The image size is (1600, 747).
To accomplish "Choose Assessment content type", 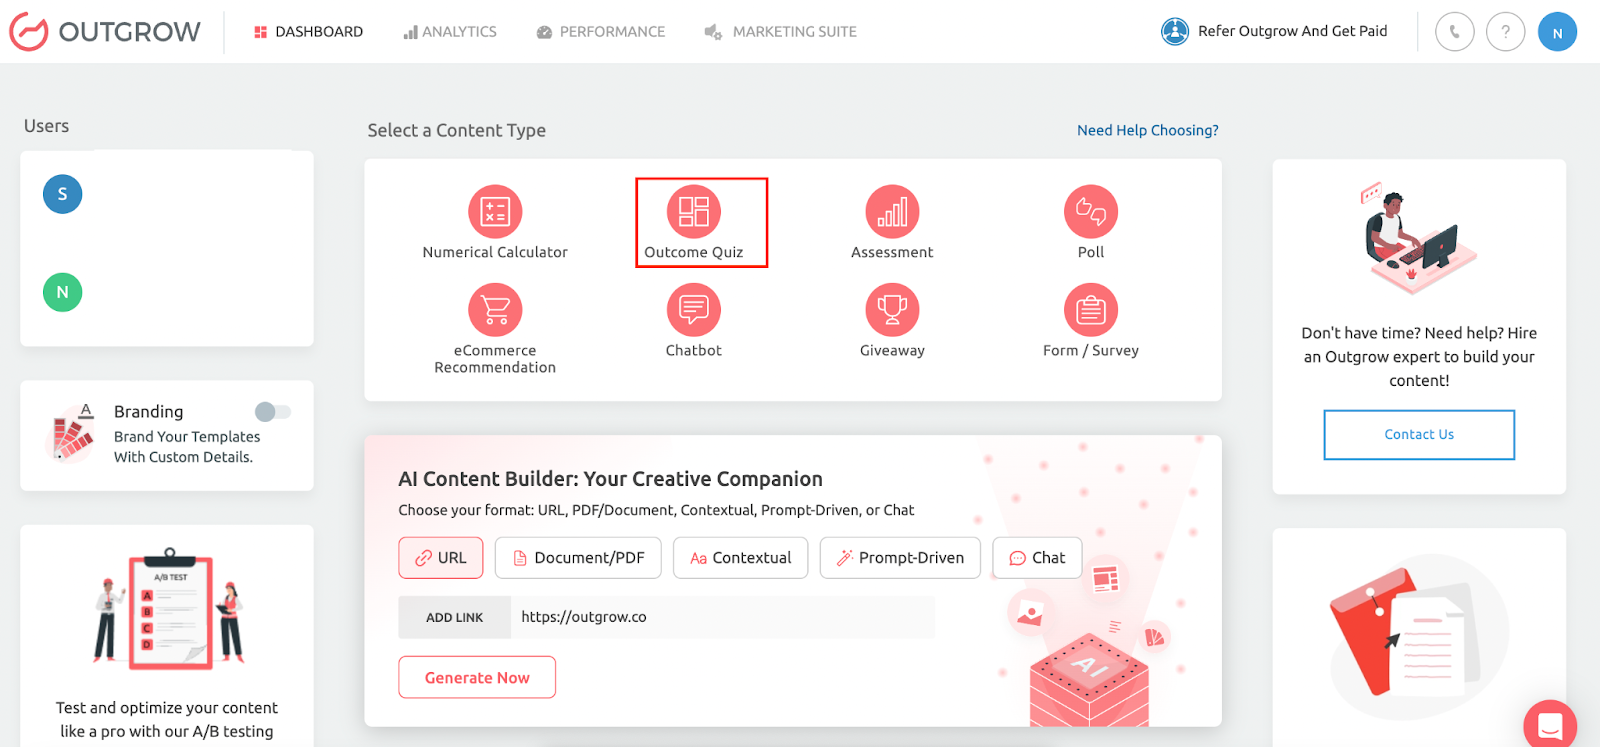I will [892, 223].
